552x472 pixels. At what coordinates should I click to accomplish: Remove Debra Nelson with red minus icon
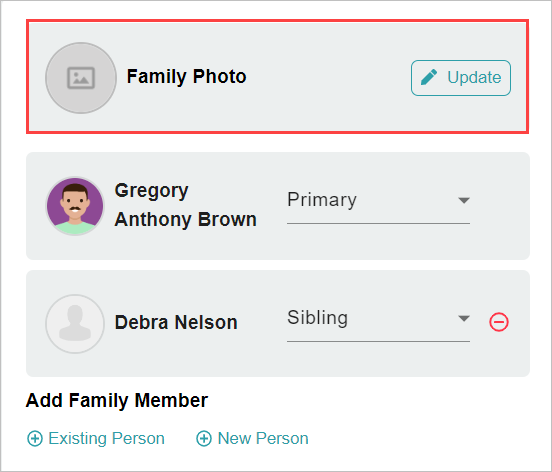coord(498,322)
